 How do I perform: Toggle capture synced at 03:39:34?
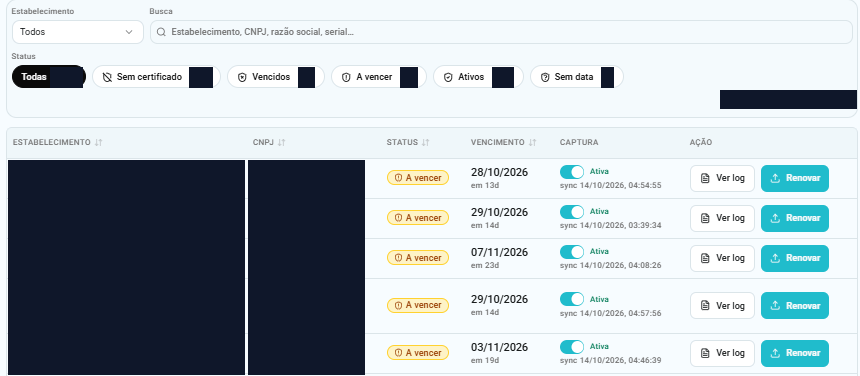(x=572, y=212)
